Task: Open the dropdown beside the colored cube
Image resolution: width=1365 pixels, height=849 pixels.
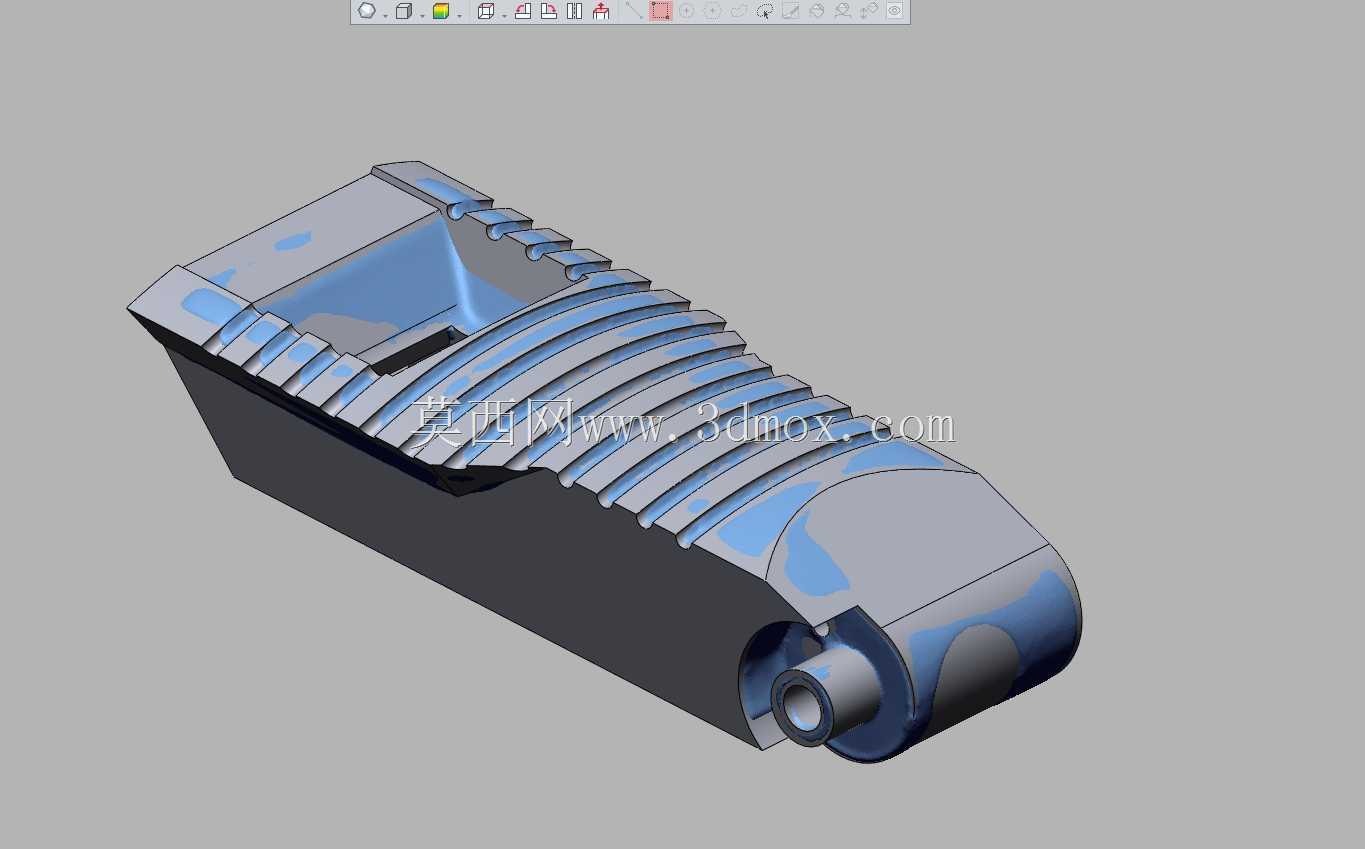Action: click(x=459, y=15)
